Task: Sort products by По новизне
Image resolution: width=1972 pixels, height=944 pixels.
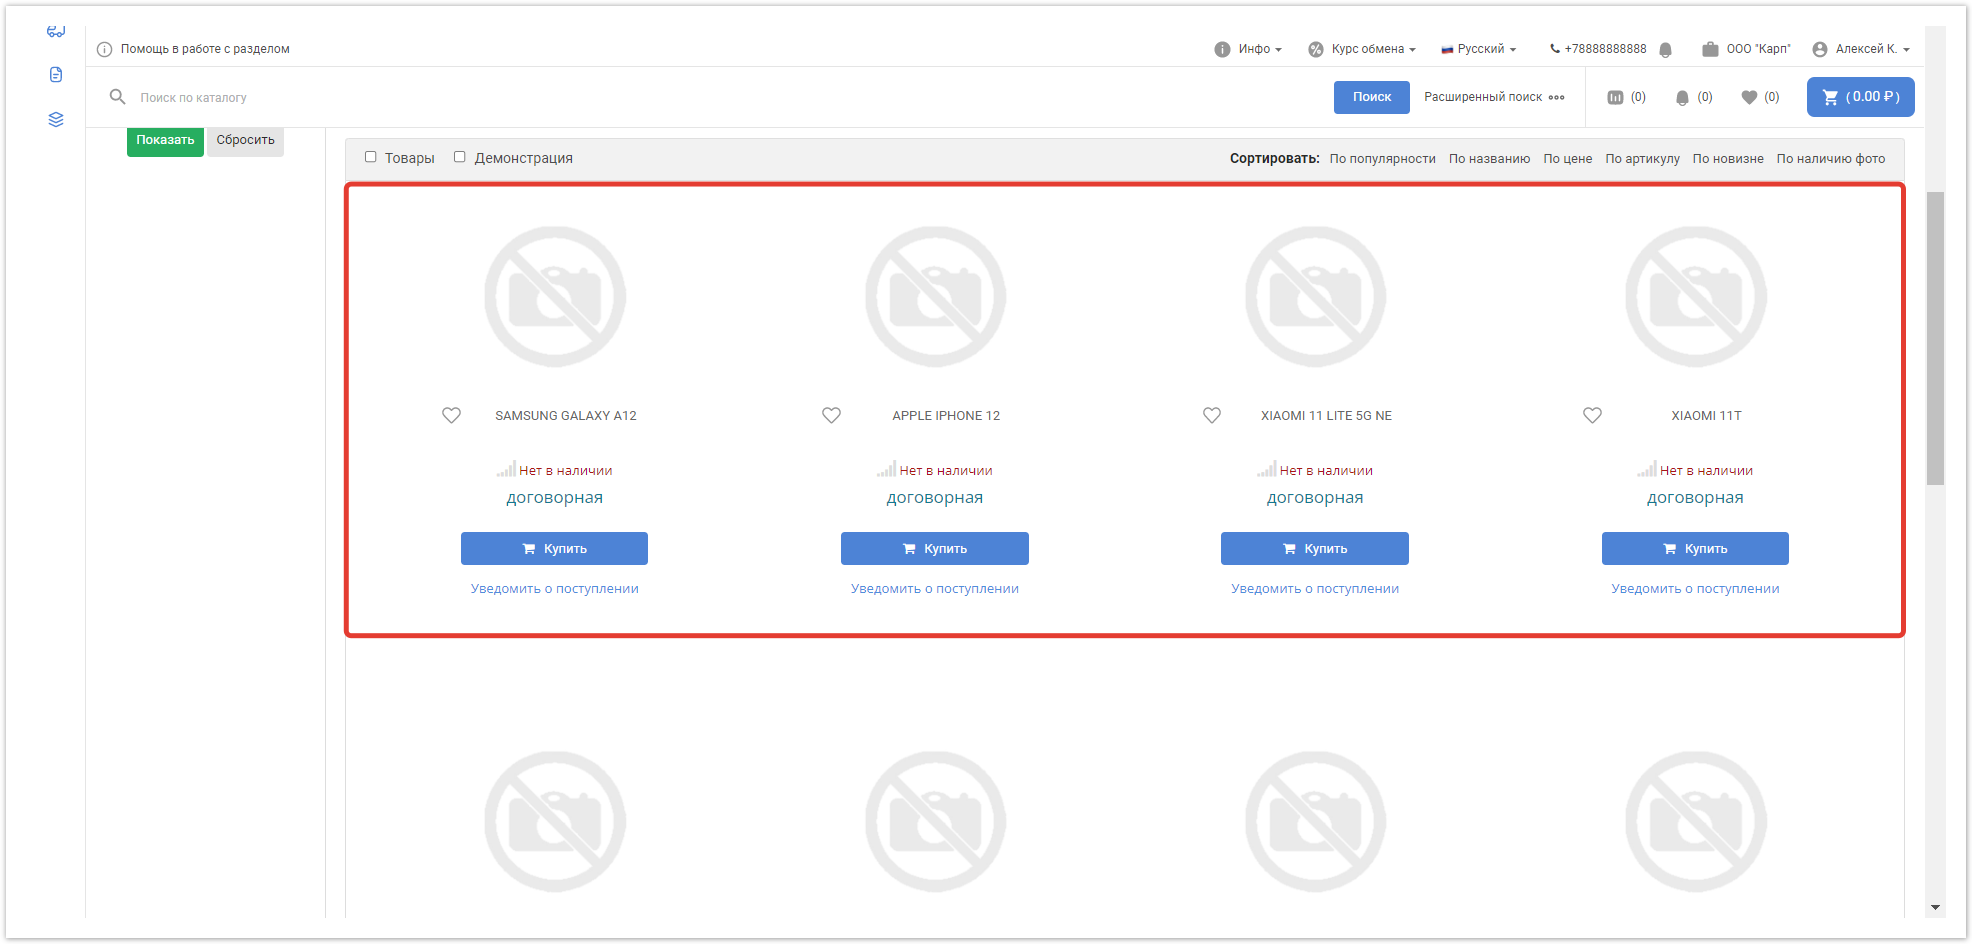Action: click(x=1727, y=159)
